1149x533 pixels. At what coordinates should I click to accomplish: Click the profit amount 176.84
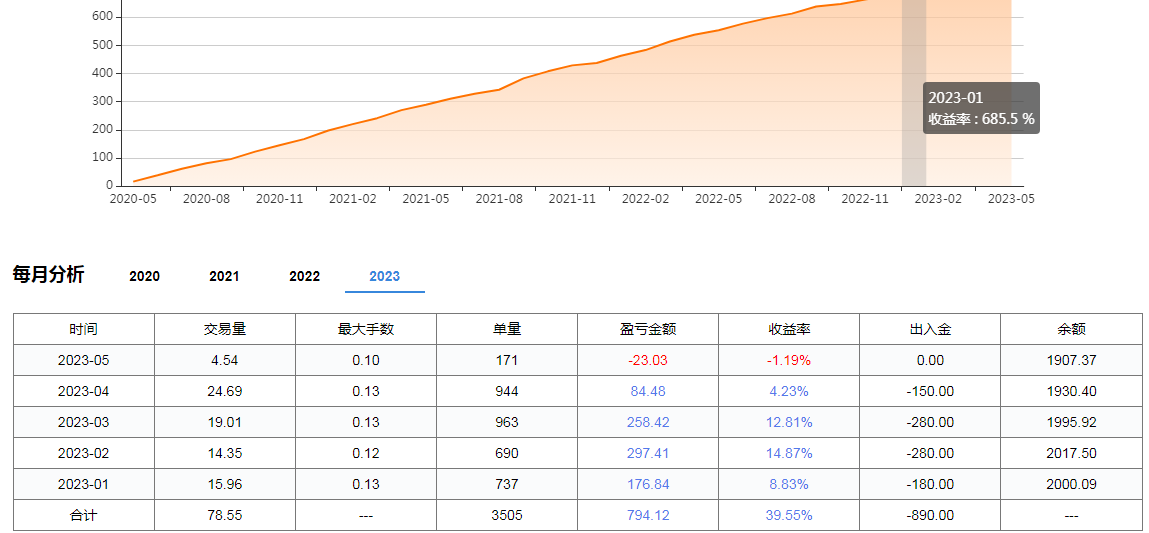[x=648, y=484]
